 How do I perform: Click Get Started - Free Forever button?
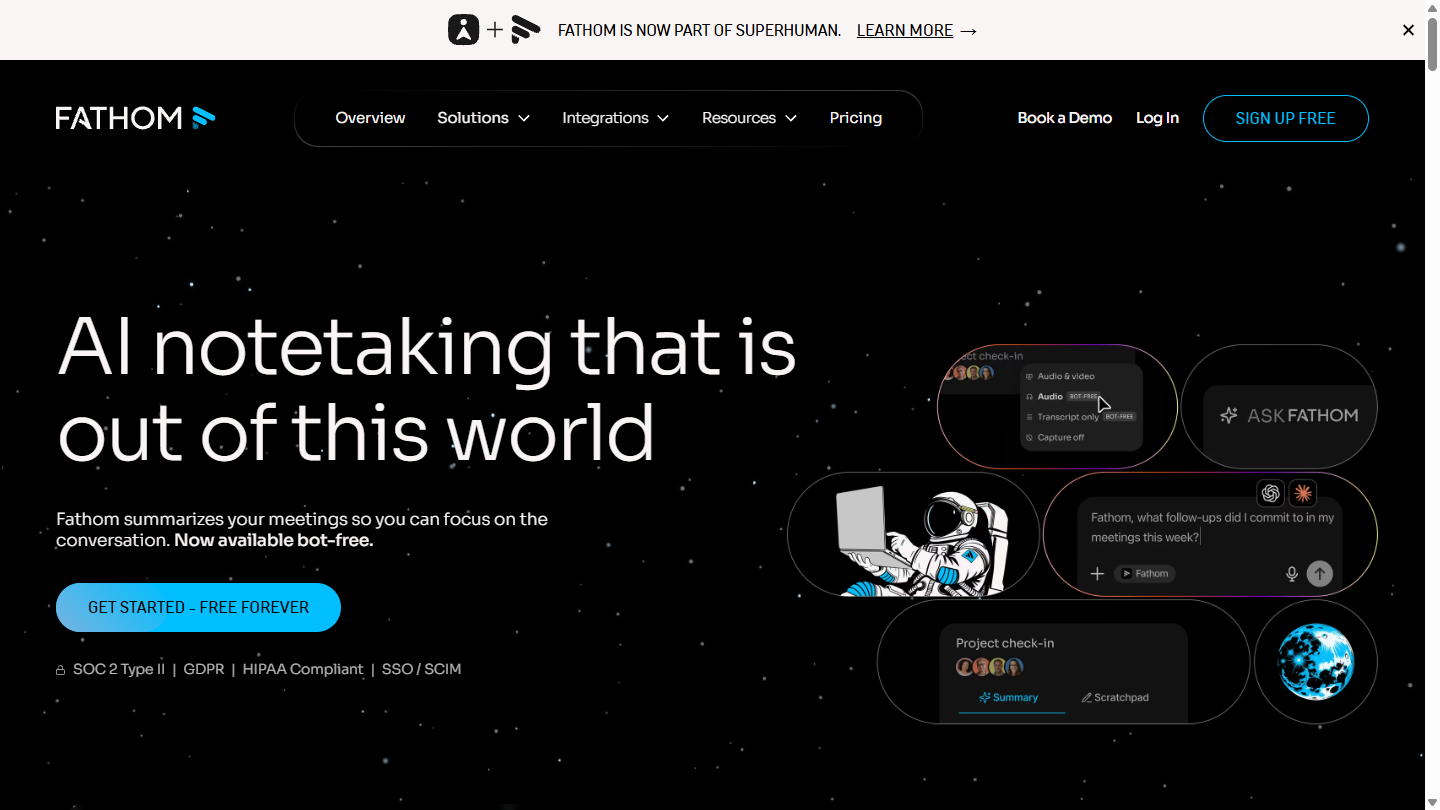pos(198,607)
